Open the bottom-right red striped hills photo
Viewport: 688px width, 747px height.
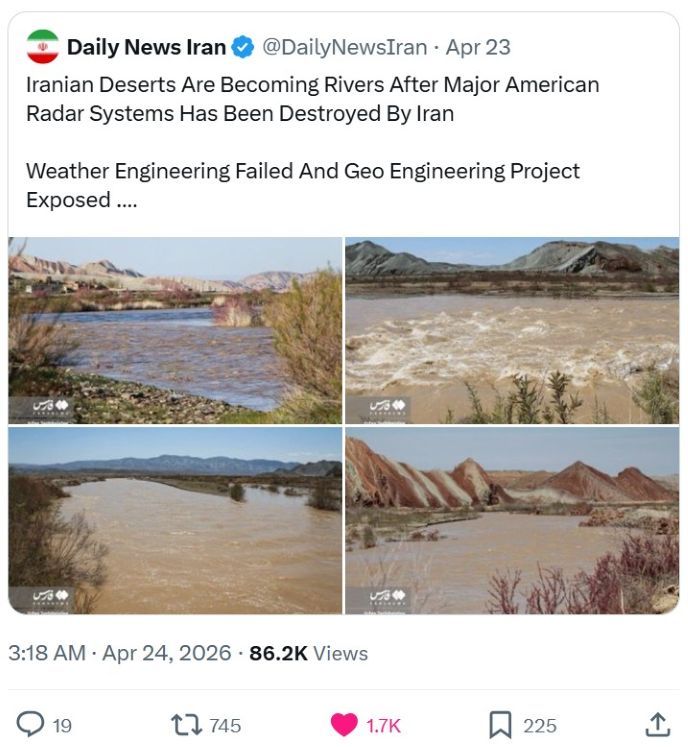coord(512,520)
